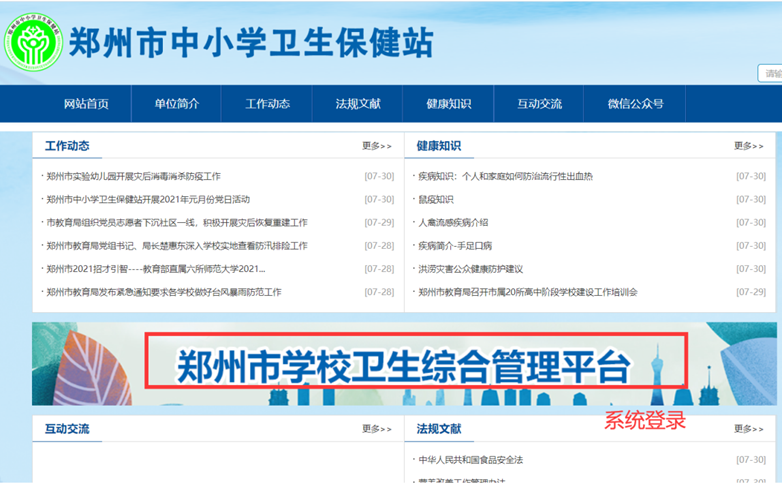782x486 pixels.
Task: Open article 郑州市实验幼儿园开展灾后消毒消杀防疫工作
Action: point(133,177)
